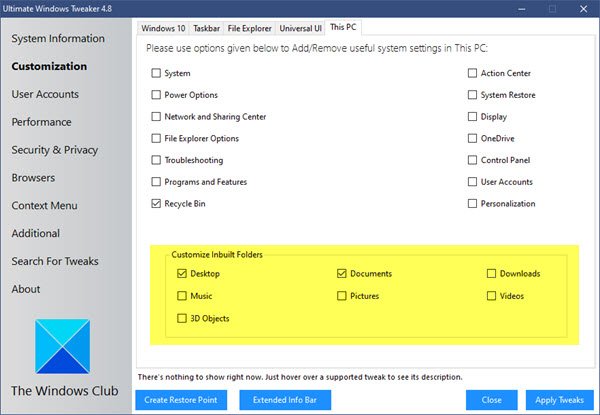This screenshot has height=415, width=600.
Task: Open the Taskbar tab
Action: 206,28
